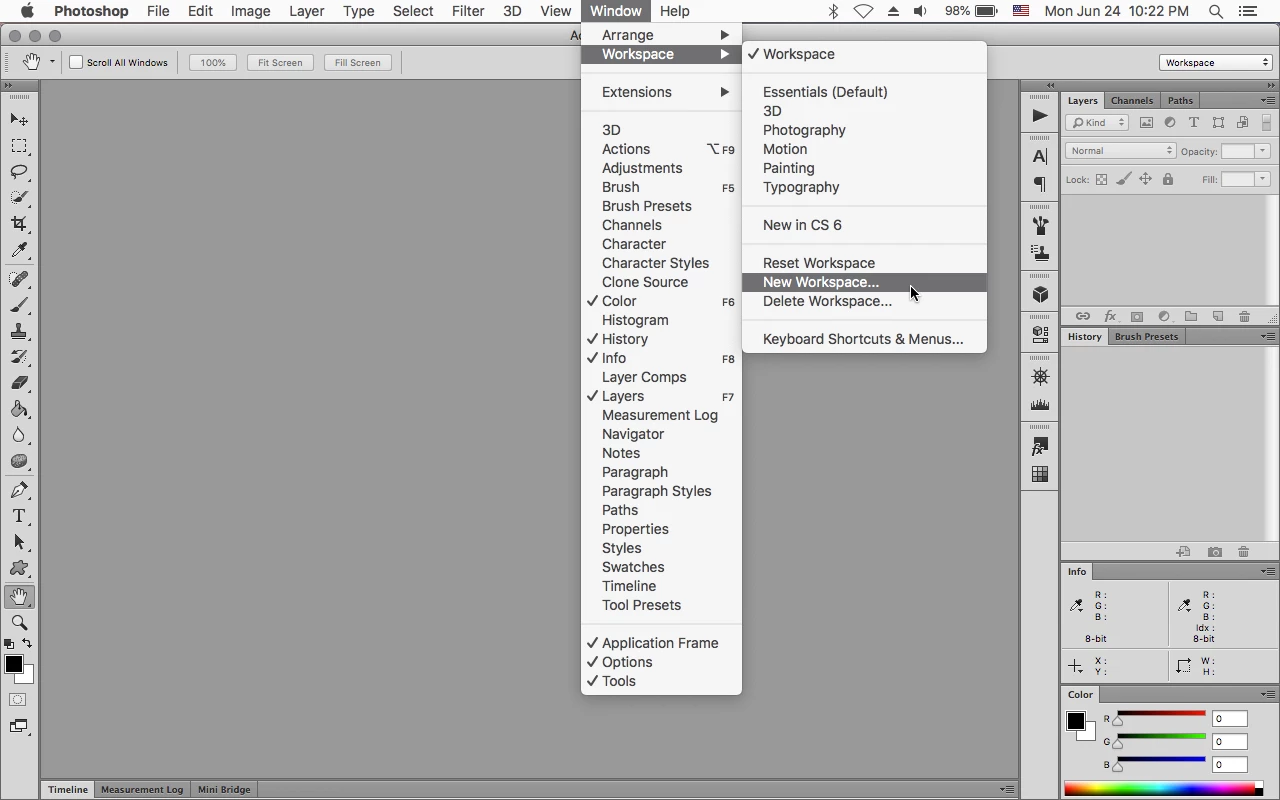Open the 3D cube panel icon
This screenshot has height=800, width=1280.
1040,295
